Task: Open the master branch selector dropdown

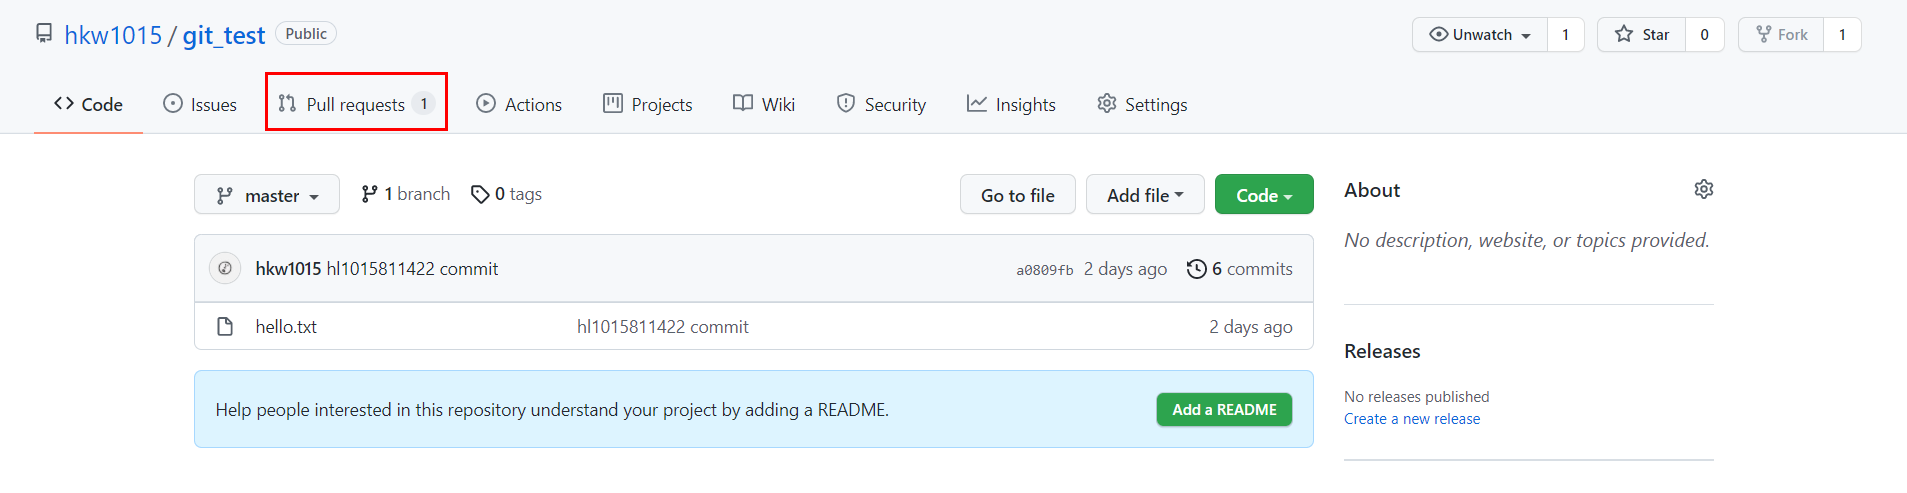Action: [x=267, y=195]
